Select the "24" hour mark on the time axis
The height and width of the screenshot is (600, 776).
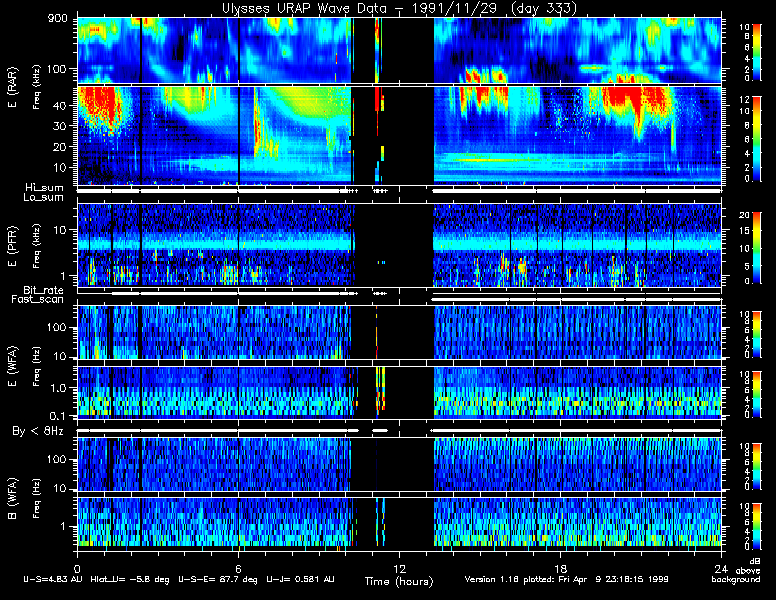(722, 569)
